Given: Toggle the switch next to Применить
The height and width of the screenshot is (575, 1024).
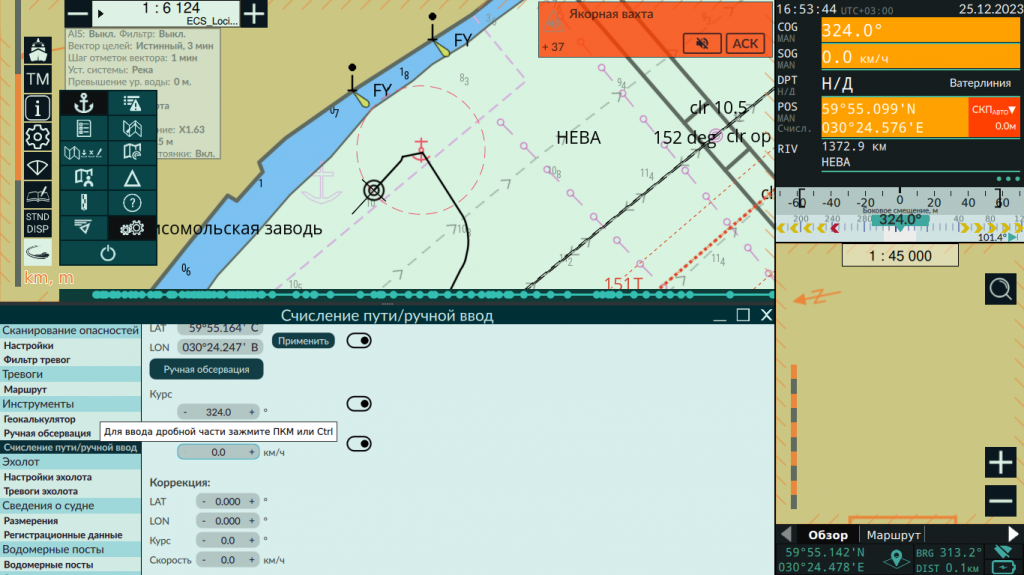Looking at the screenshot, I should (x=359, y=340).
